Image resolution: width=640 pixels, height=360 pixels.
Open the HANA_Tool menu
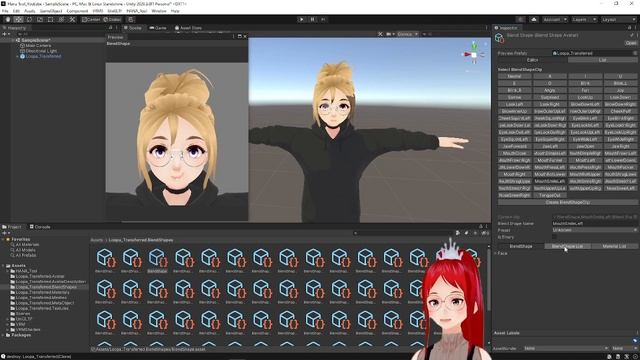(x=137, y=11)
